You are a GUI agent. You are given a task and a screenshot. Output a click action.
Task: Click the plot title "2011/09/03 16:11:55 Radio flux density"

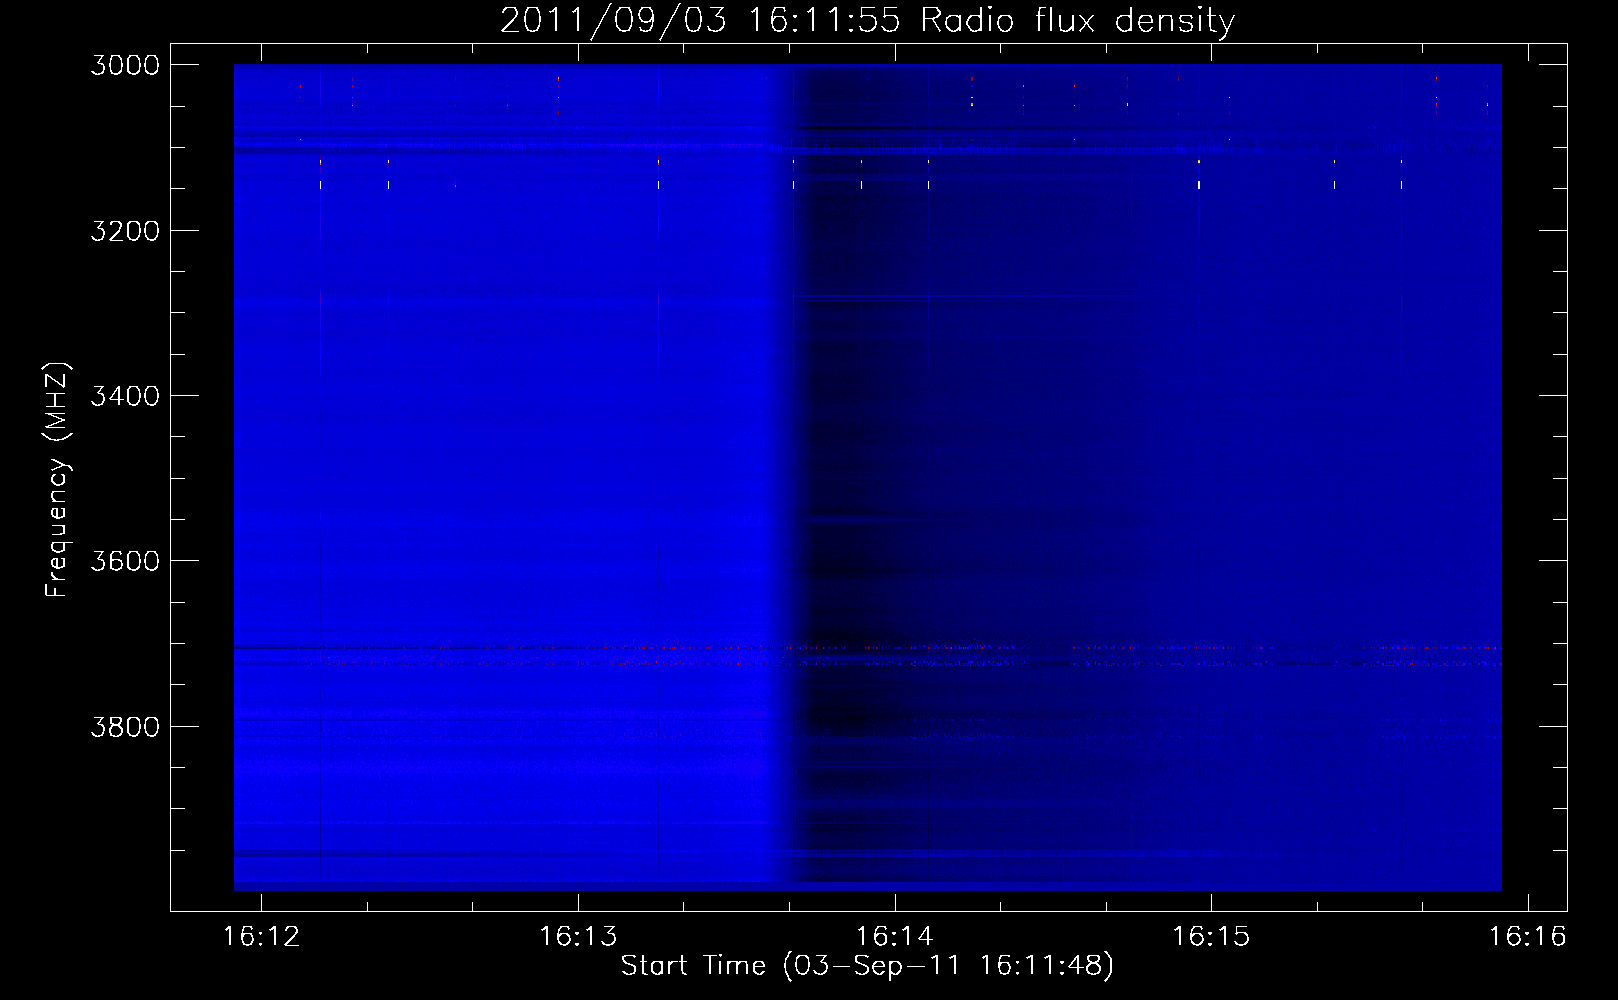[867, 21]
